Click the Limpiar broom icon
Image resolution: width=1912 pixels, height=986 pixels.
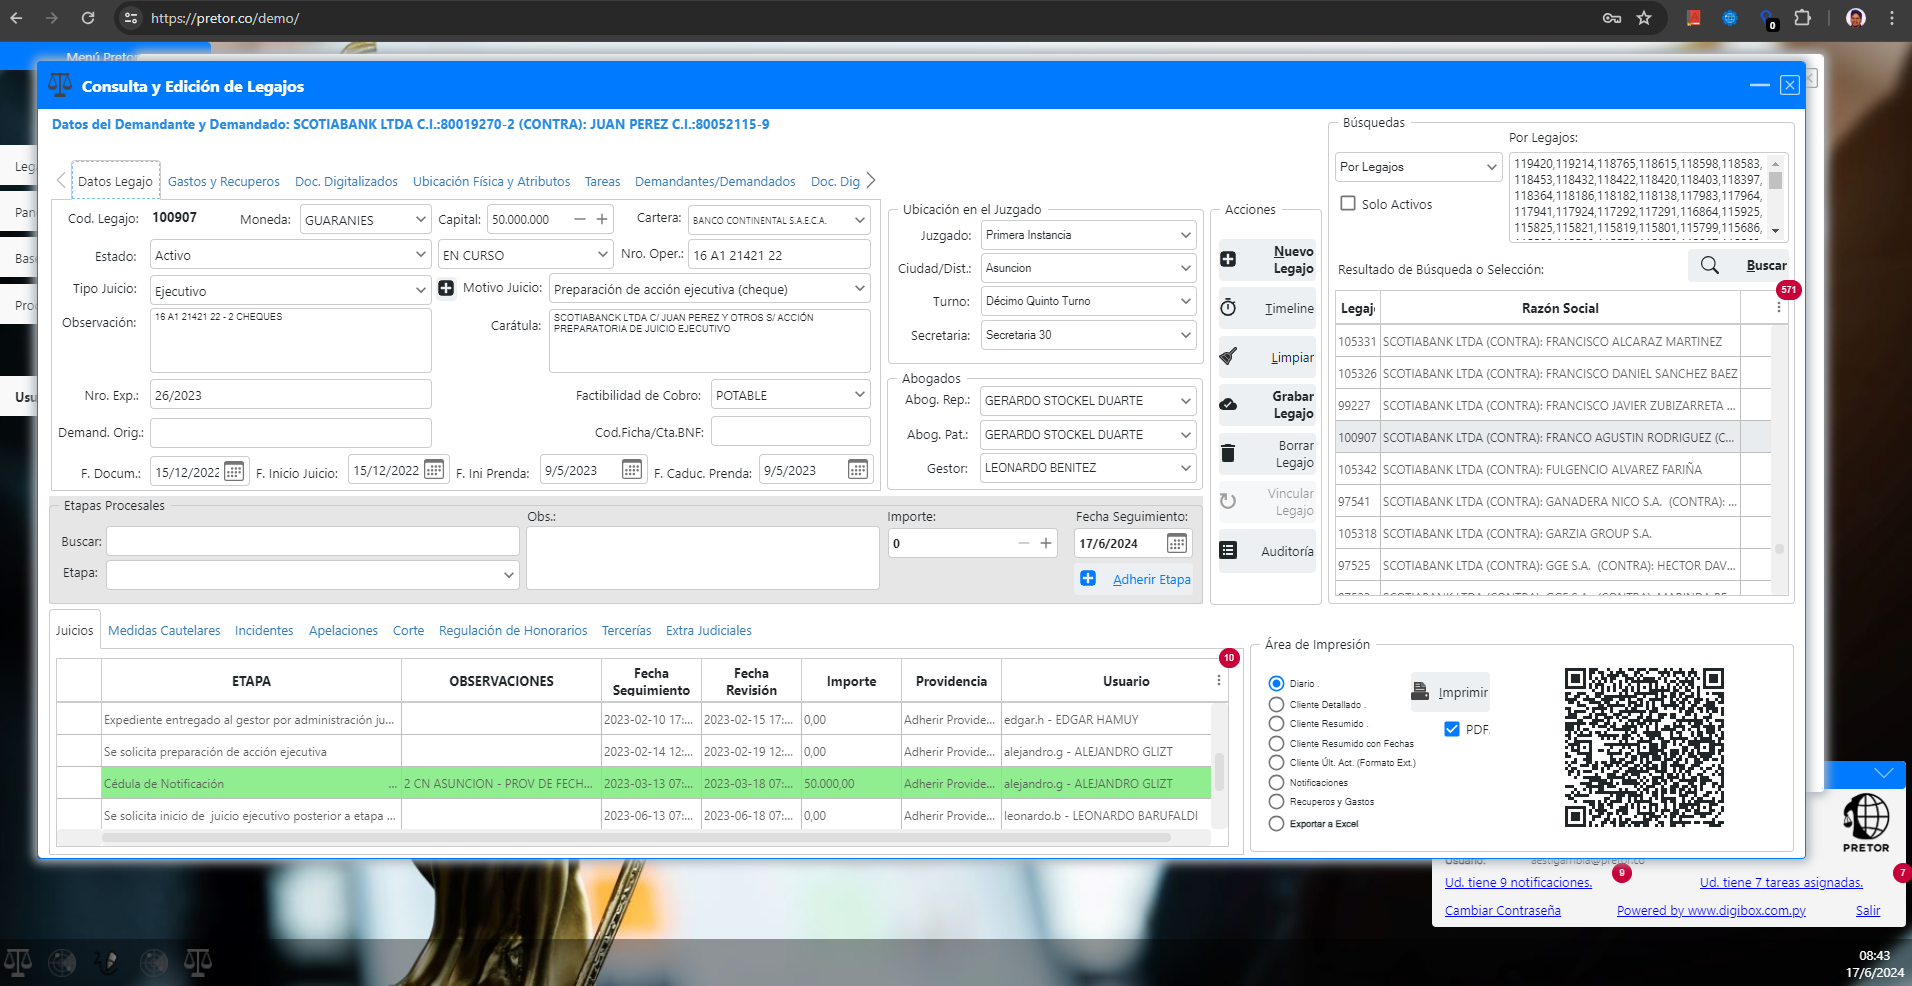[1228, 357]
